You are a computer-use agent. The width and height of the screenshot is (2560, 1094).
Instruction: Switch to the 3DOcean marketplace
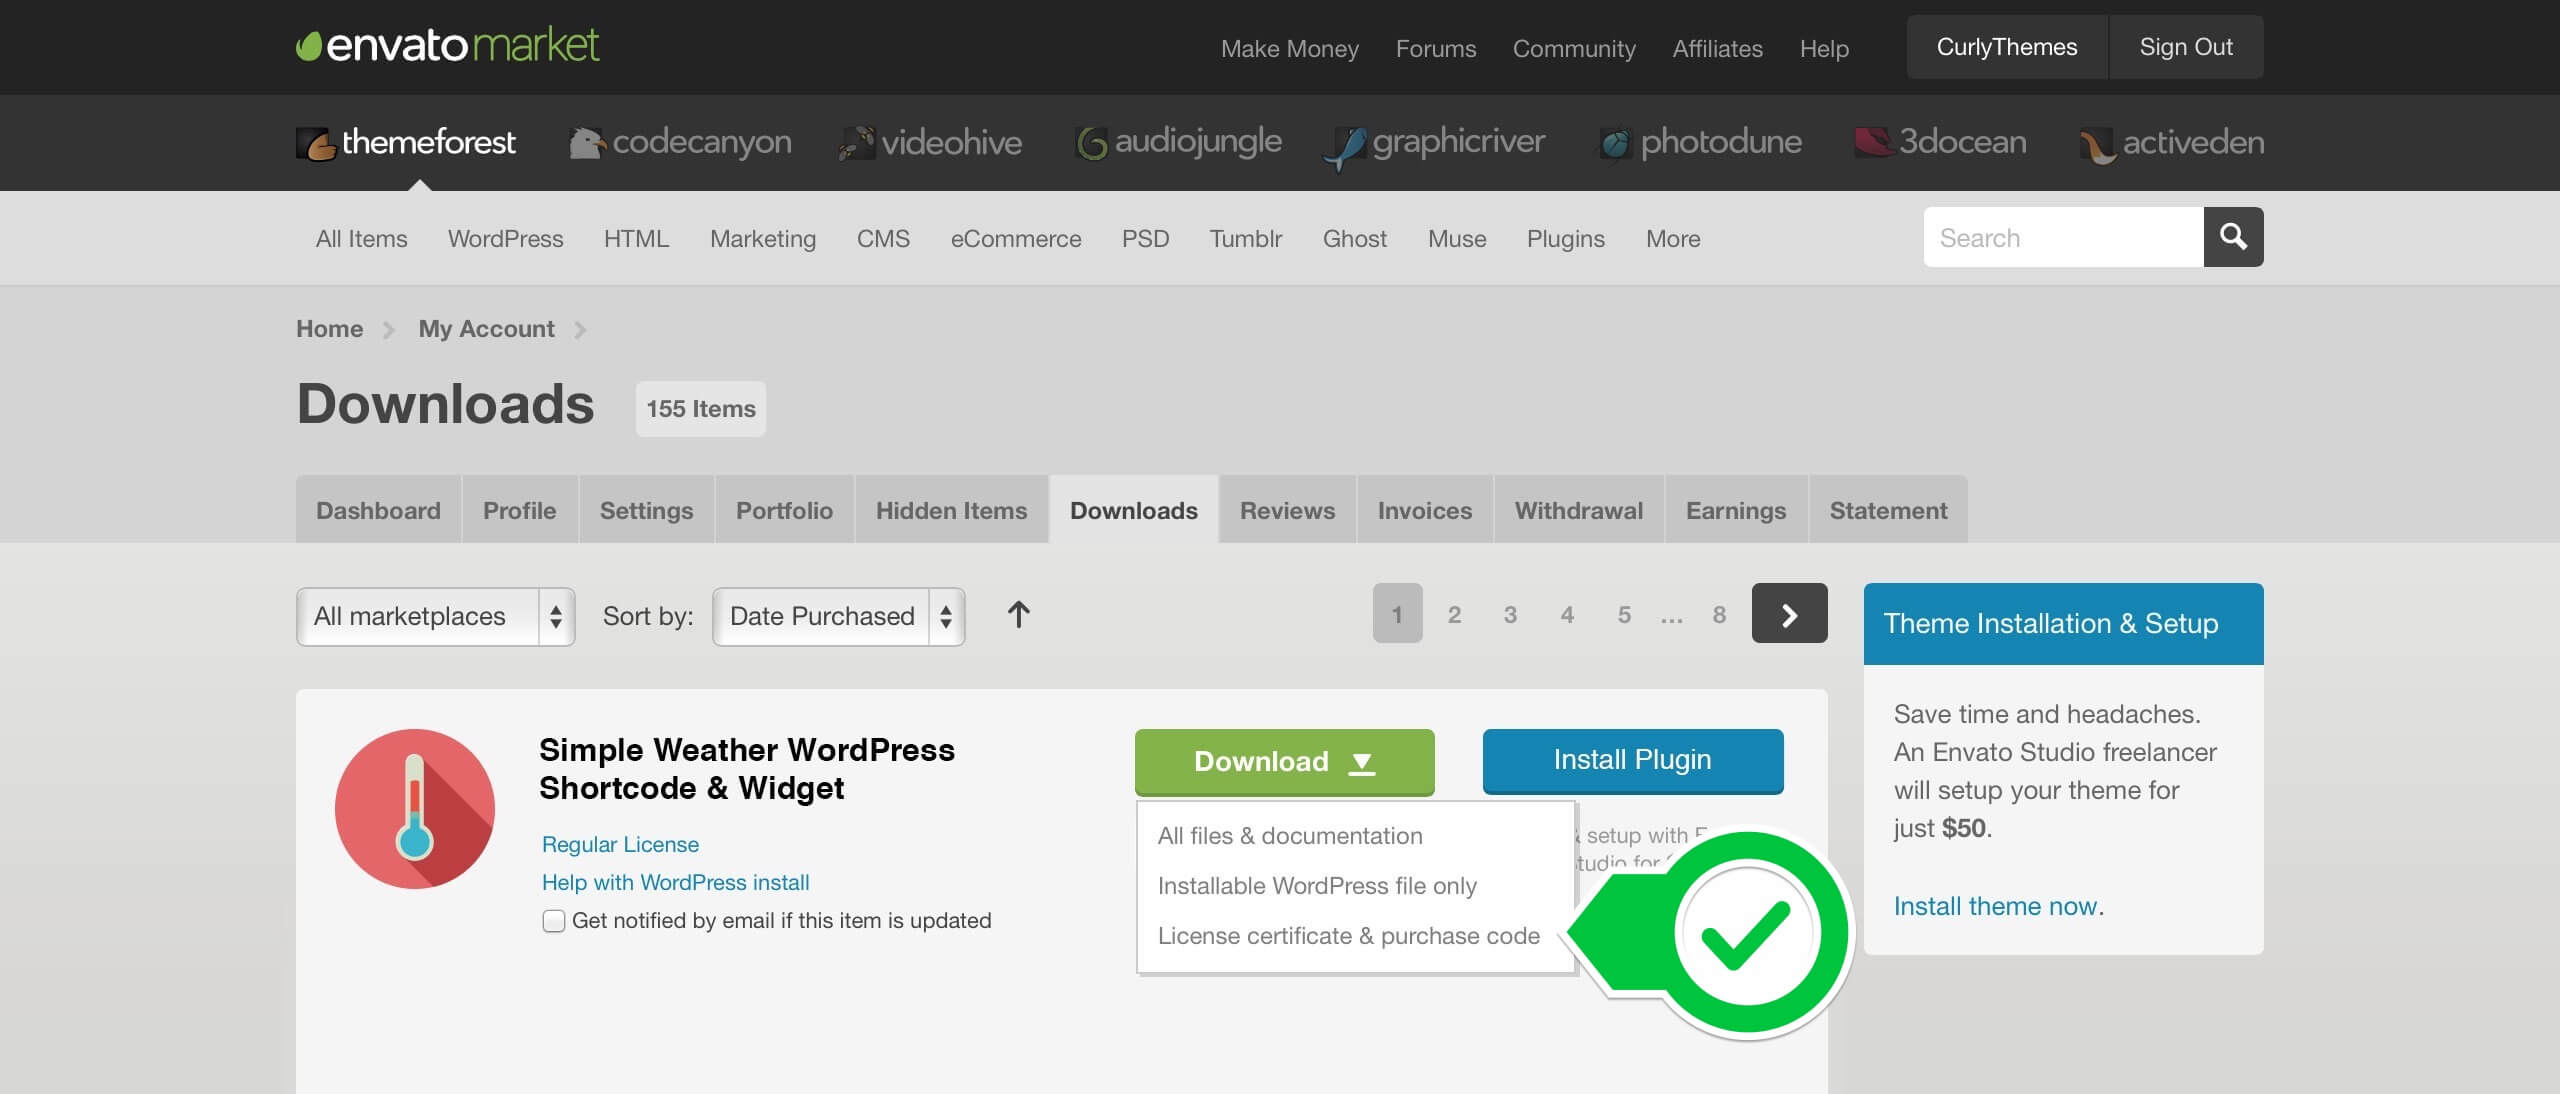point(1940,142)
